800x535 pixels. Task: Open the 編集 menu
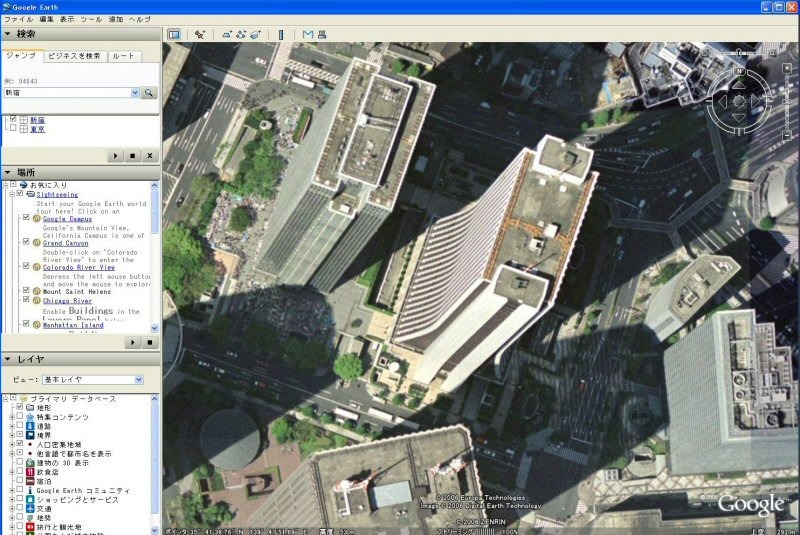[x=46, y=19]
